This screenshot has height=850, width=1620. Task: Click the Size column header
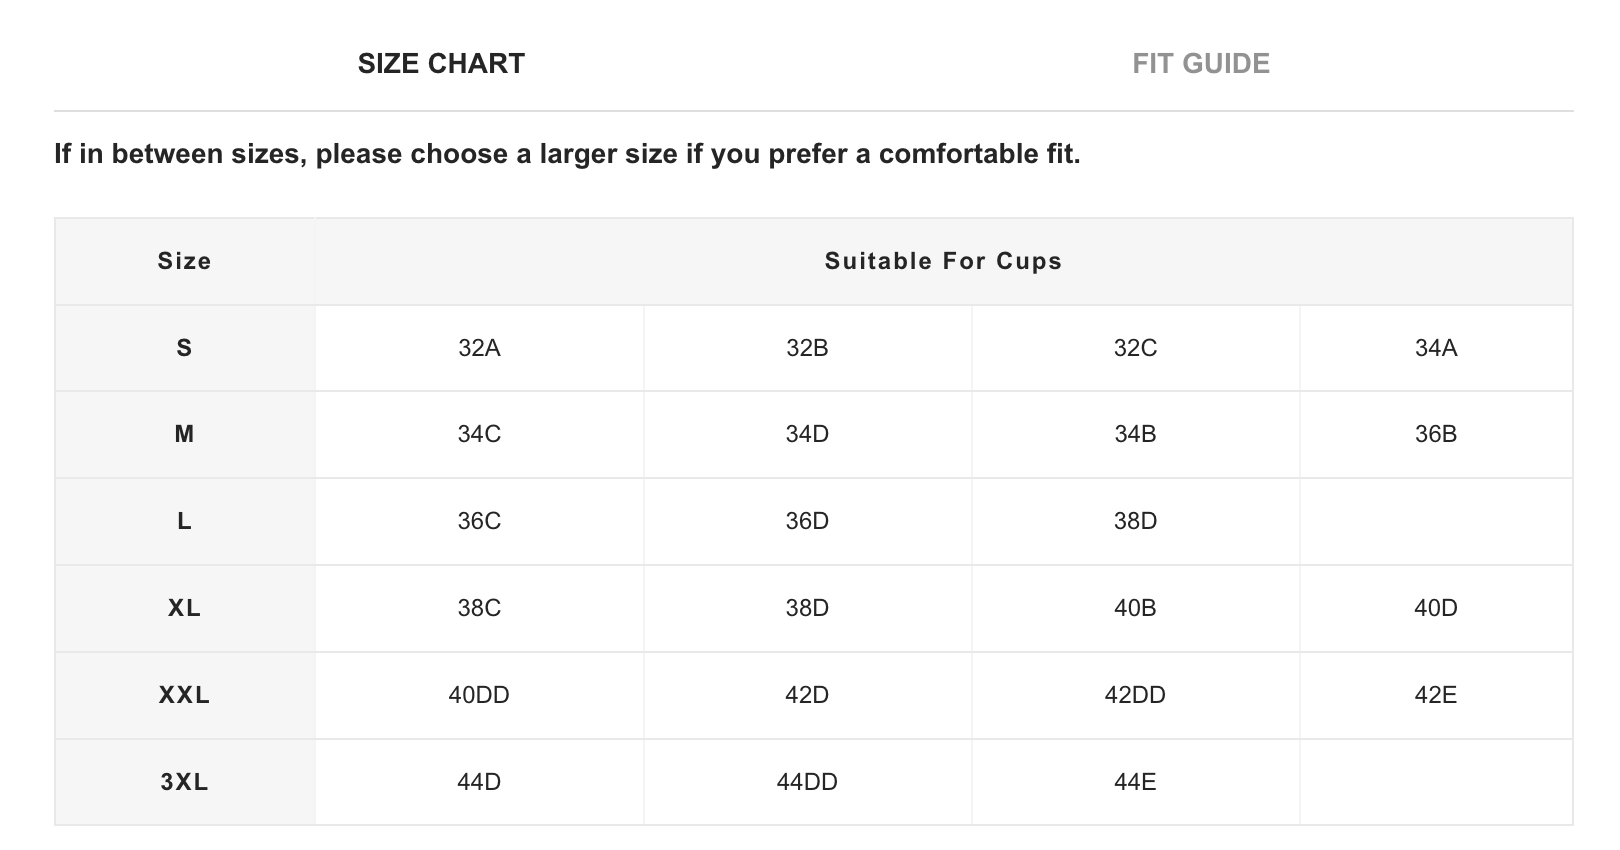184,261
